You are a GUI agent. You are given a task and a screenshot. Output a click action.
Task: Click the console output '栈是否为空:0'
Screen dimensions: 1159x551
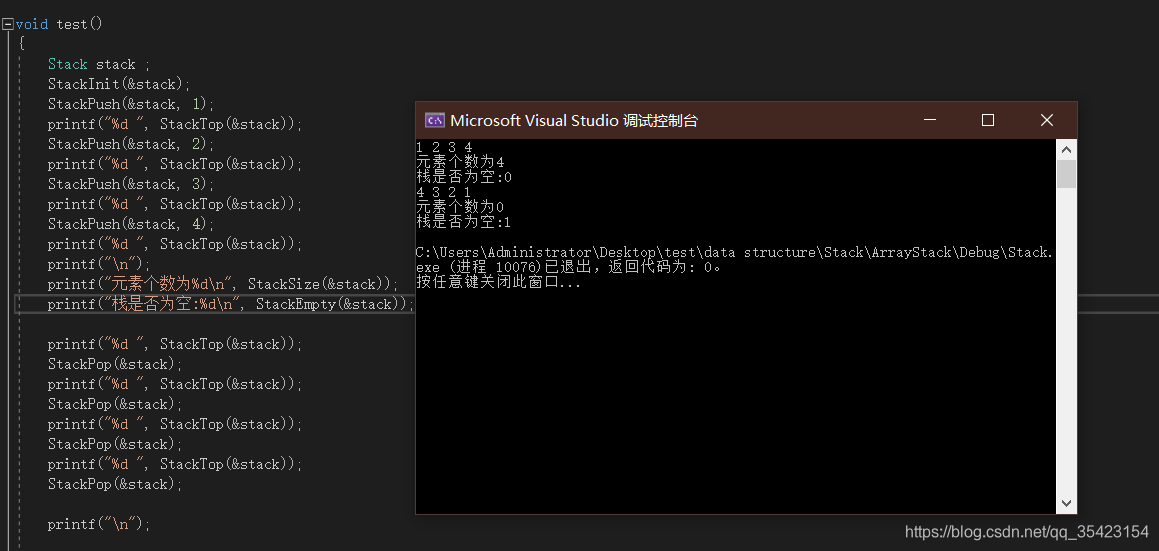(464, 178)
